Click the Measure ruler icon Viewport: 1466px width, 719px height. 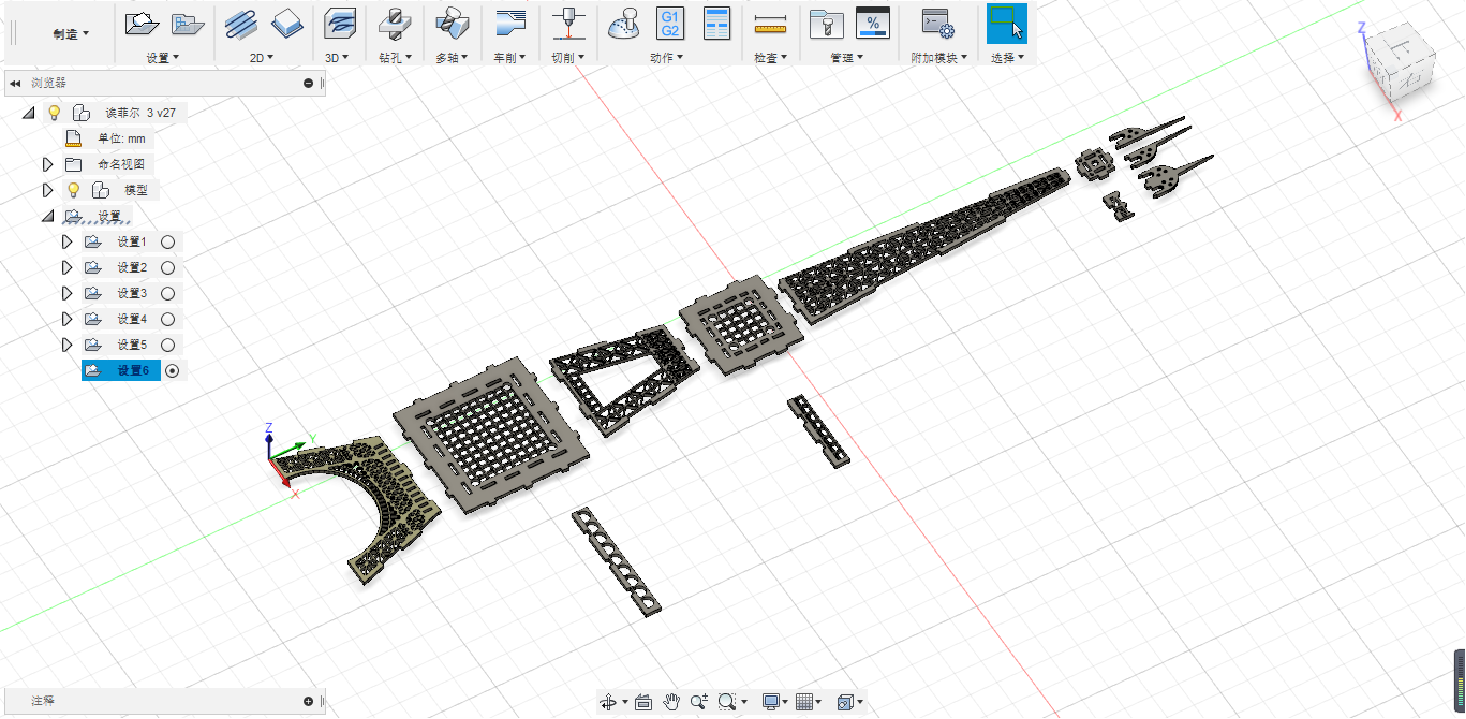770,22
